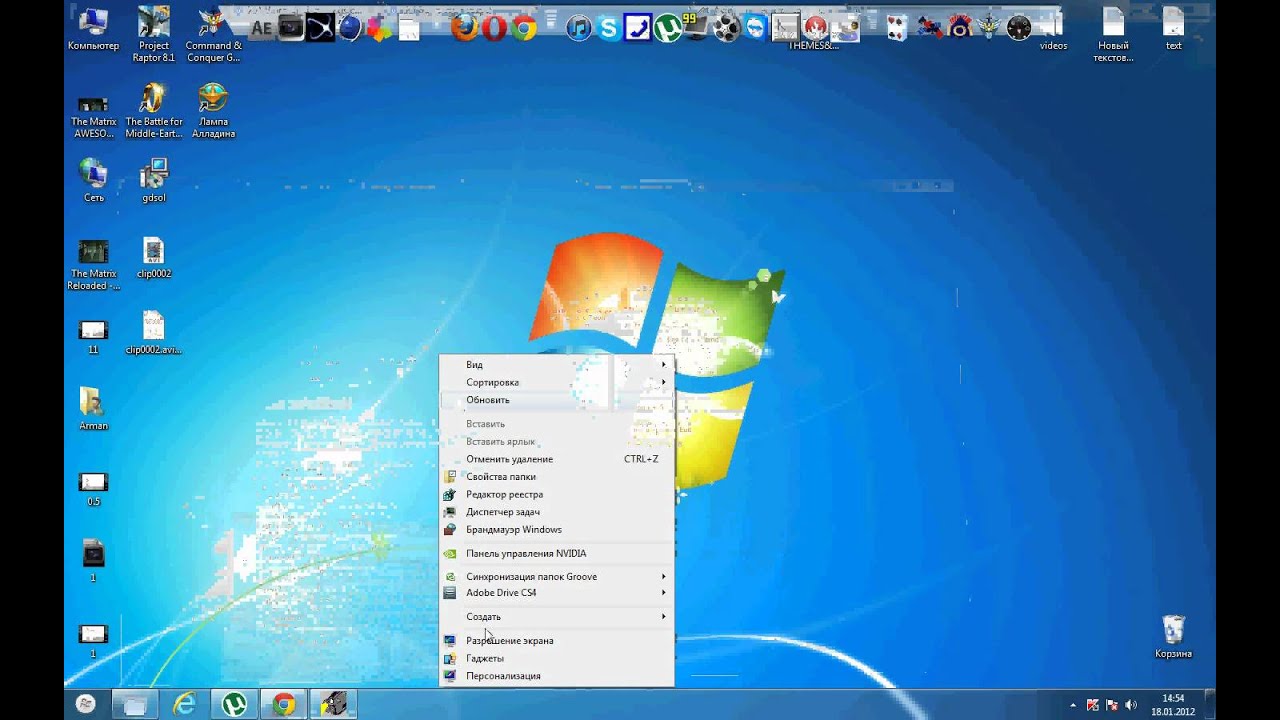
Task: Expand the Вид submenu
Action: (x=557, y=365)
